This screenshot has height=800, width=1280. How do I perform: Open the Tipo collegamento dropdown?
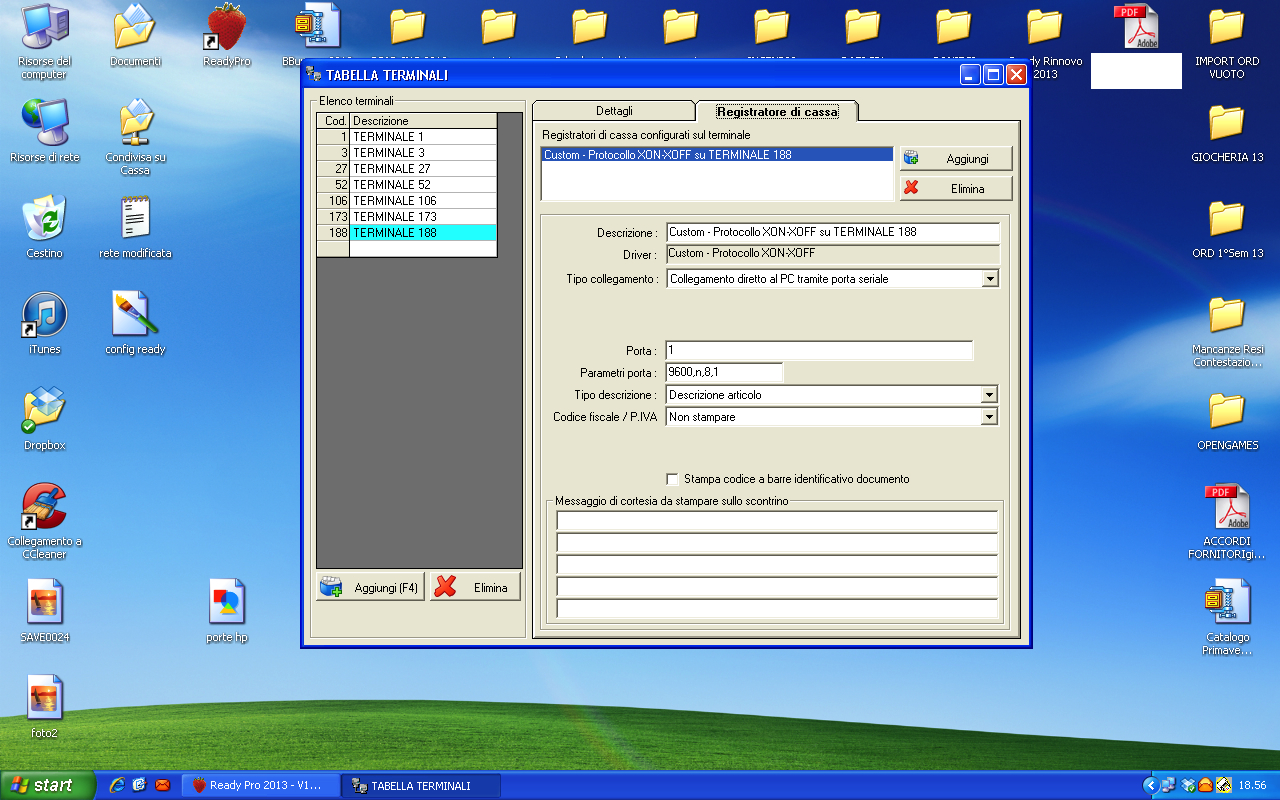click(990, 279)
